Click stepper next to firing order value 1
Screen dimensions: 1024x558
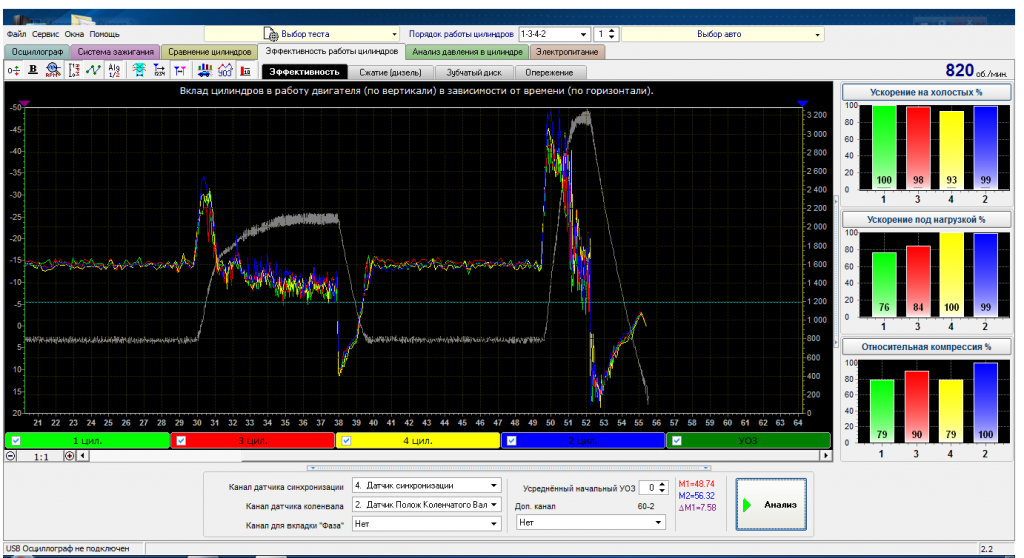[x=612, y=34]
